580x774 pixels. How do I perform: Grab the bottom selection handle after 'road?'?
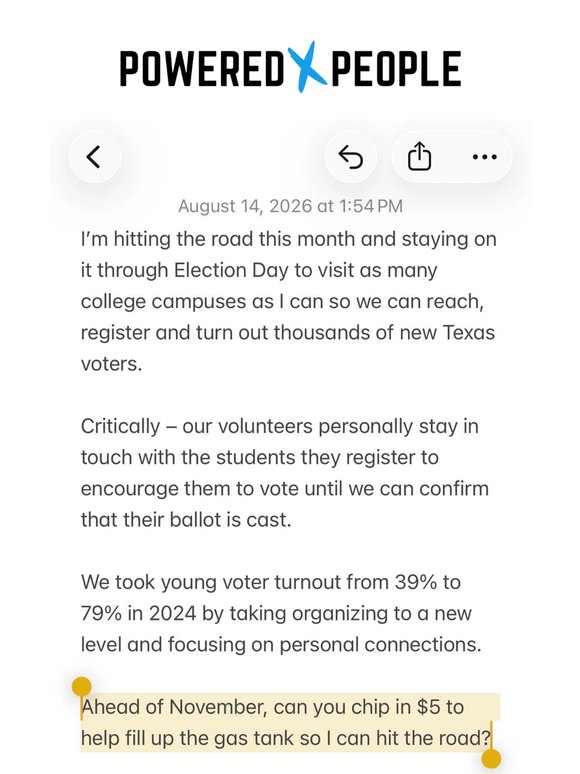coord(491,758)
